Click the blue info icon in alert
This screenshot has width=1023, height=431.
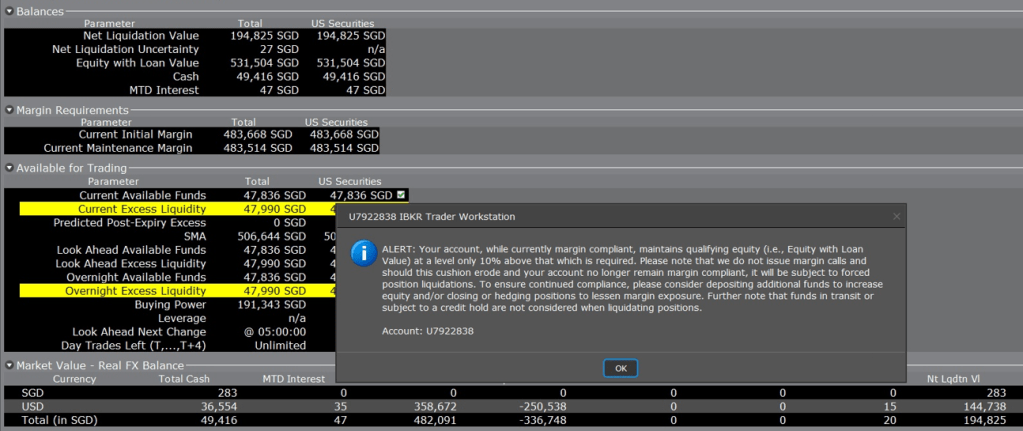364,253
